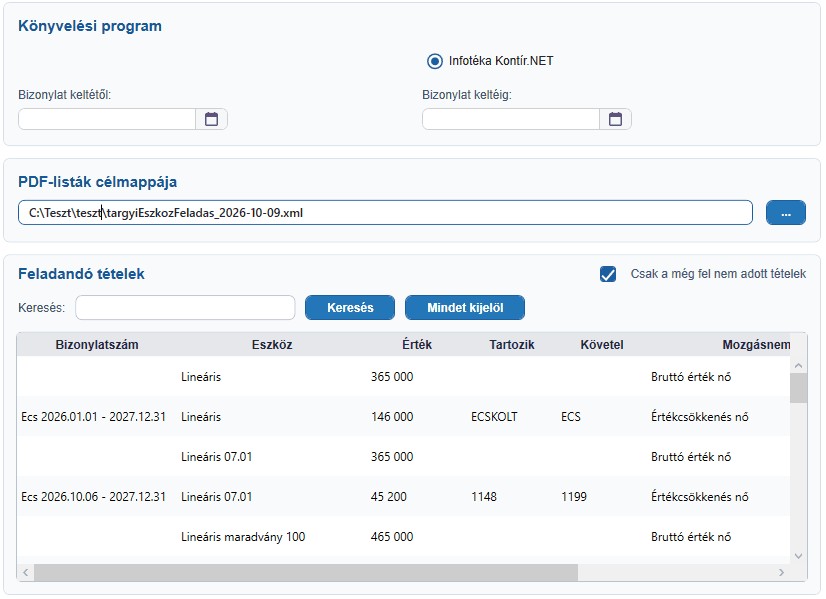Sort by Érték column header
The image size is (826, 599).
417,345
